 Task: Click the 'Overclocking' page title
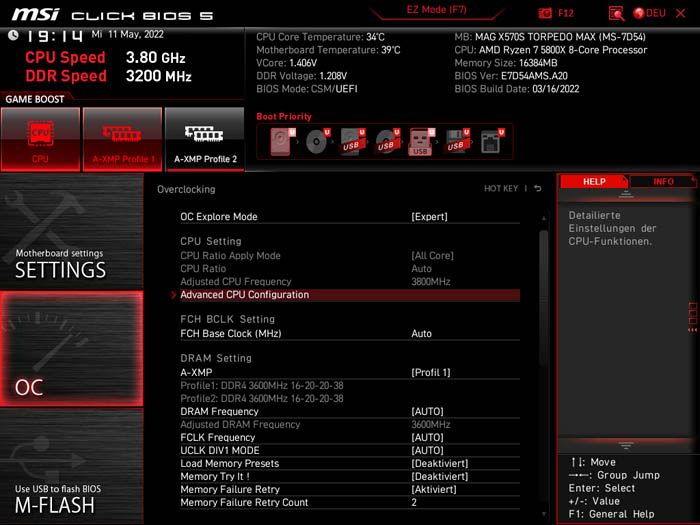pyautogui.click(x=186, y=189)
